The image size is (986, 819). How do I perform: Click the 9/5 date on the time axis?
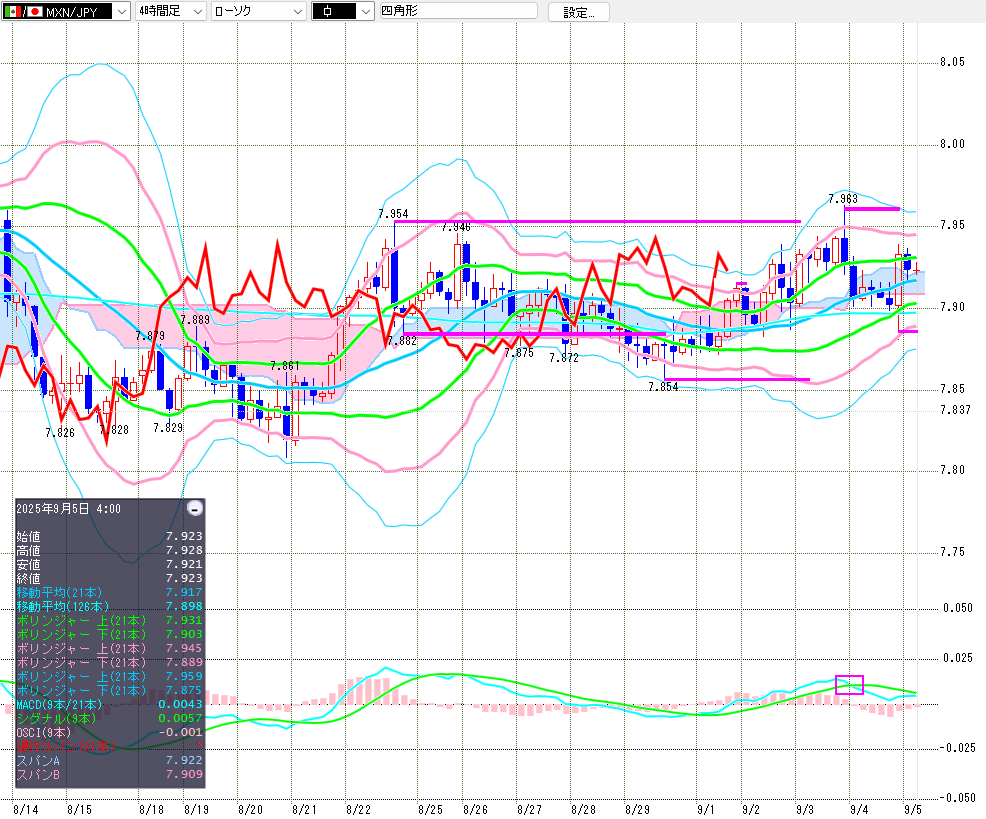pos(912,810)
